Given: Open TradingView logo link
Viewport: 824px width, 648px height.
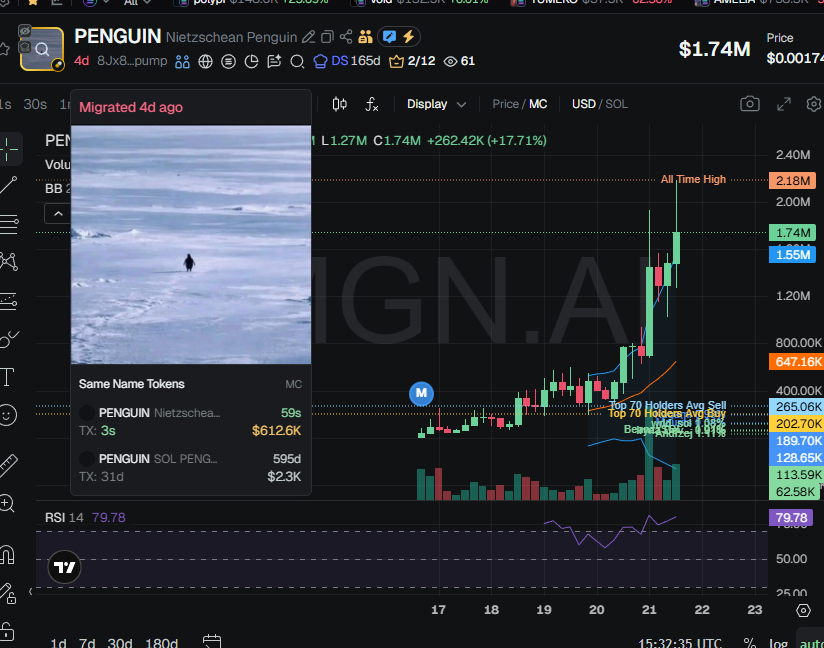Looking at the screenshot, I should click(x=65, y=567).
